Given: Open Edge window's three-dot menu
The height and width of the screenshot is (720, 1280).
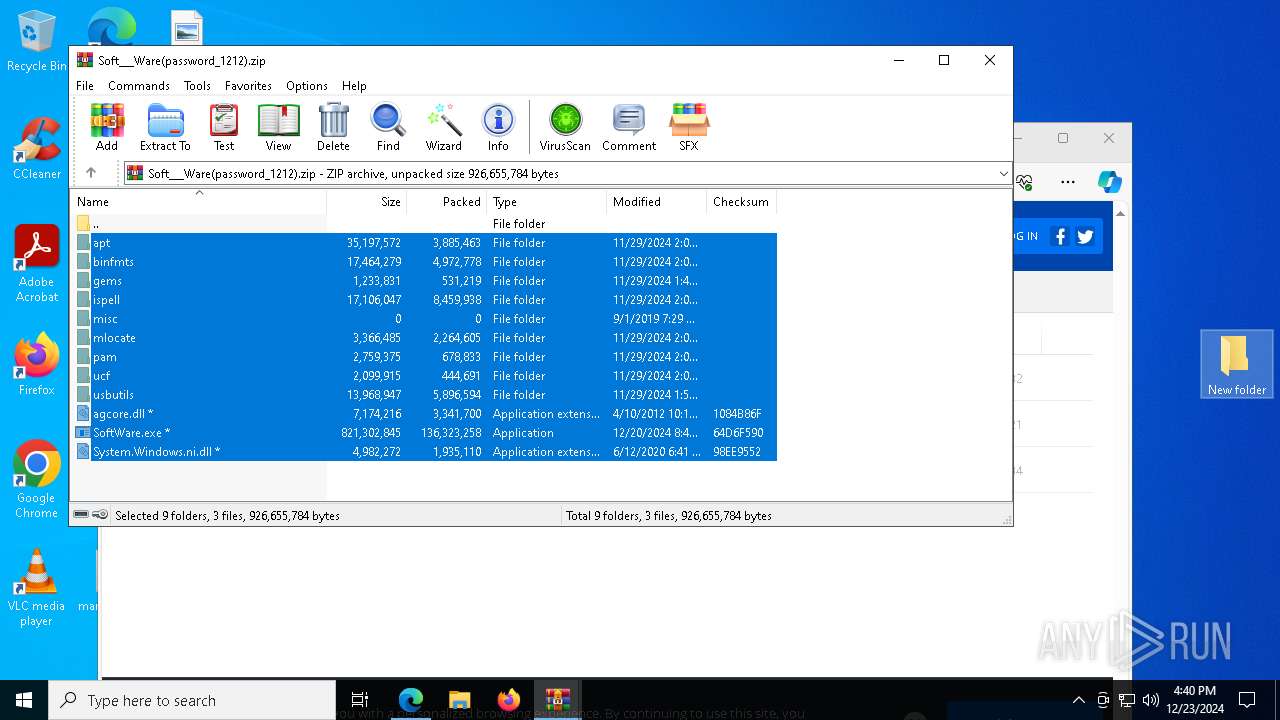Looking at the screenshot, I should (1068, 182).
